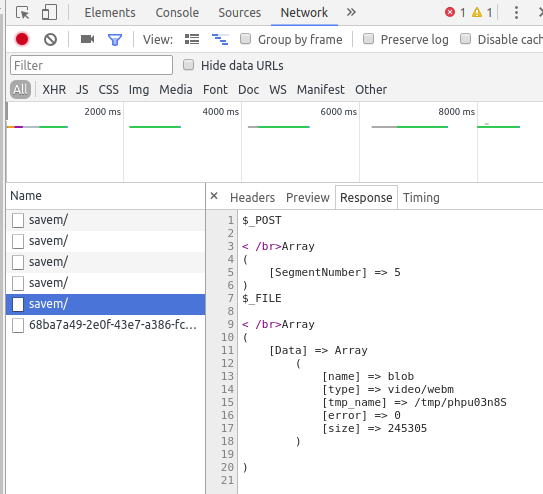Open the DevTools three-dot menu

coord(516,13)
